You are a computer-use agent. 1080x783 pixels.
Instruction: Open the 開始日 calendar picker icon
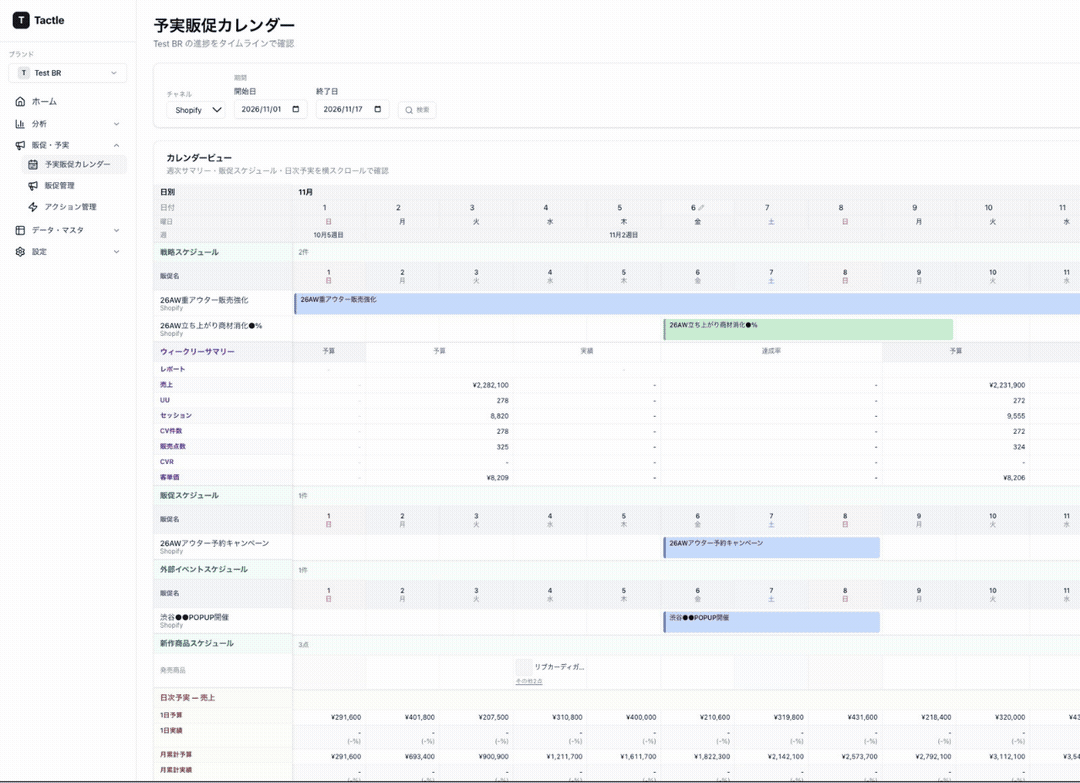click(296, 109)
